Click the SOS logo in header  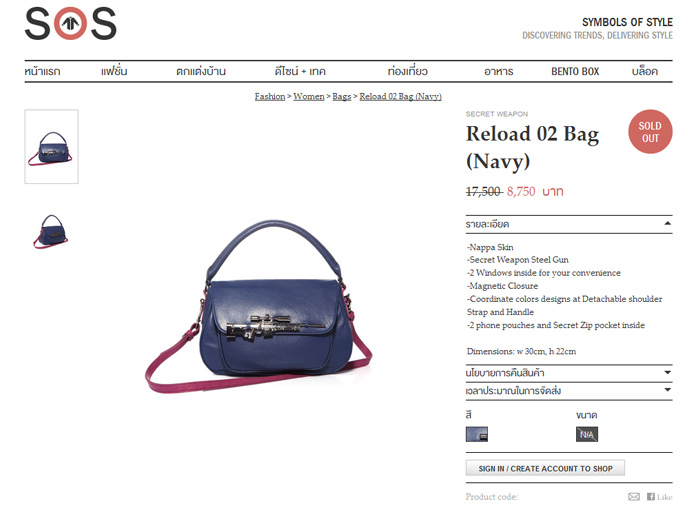(71, 24)
